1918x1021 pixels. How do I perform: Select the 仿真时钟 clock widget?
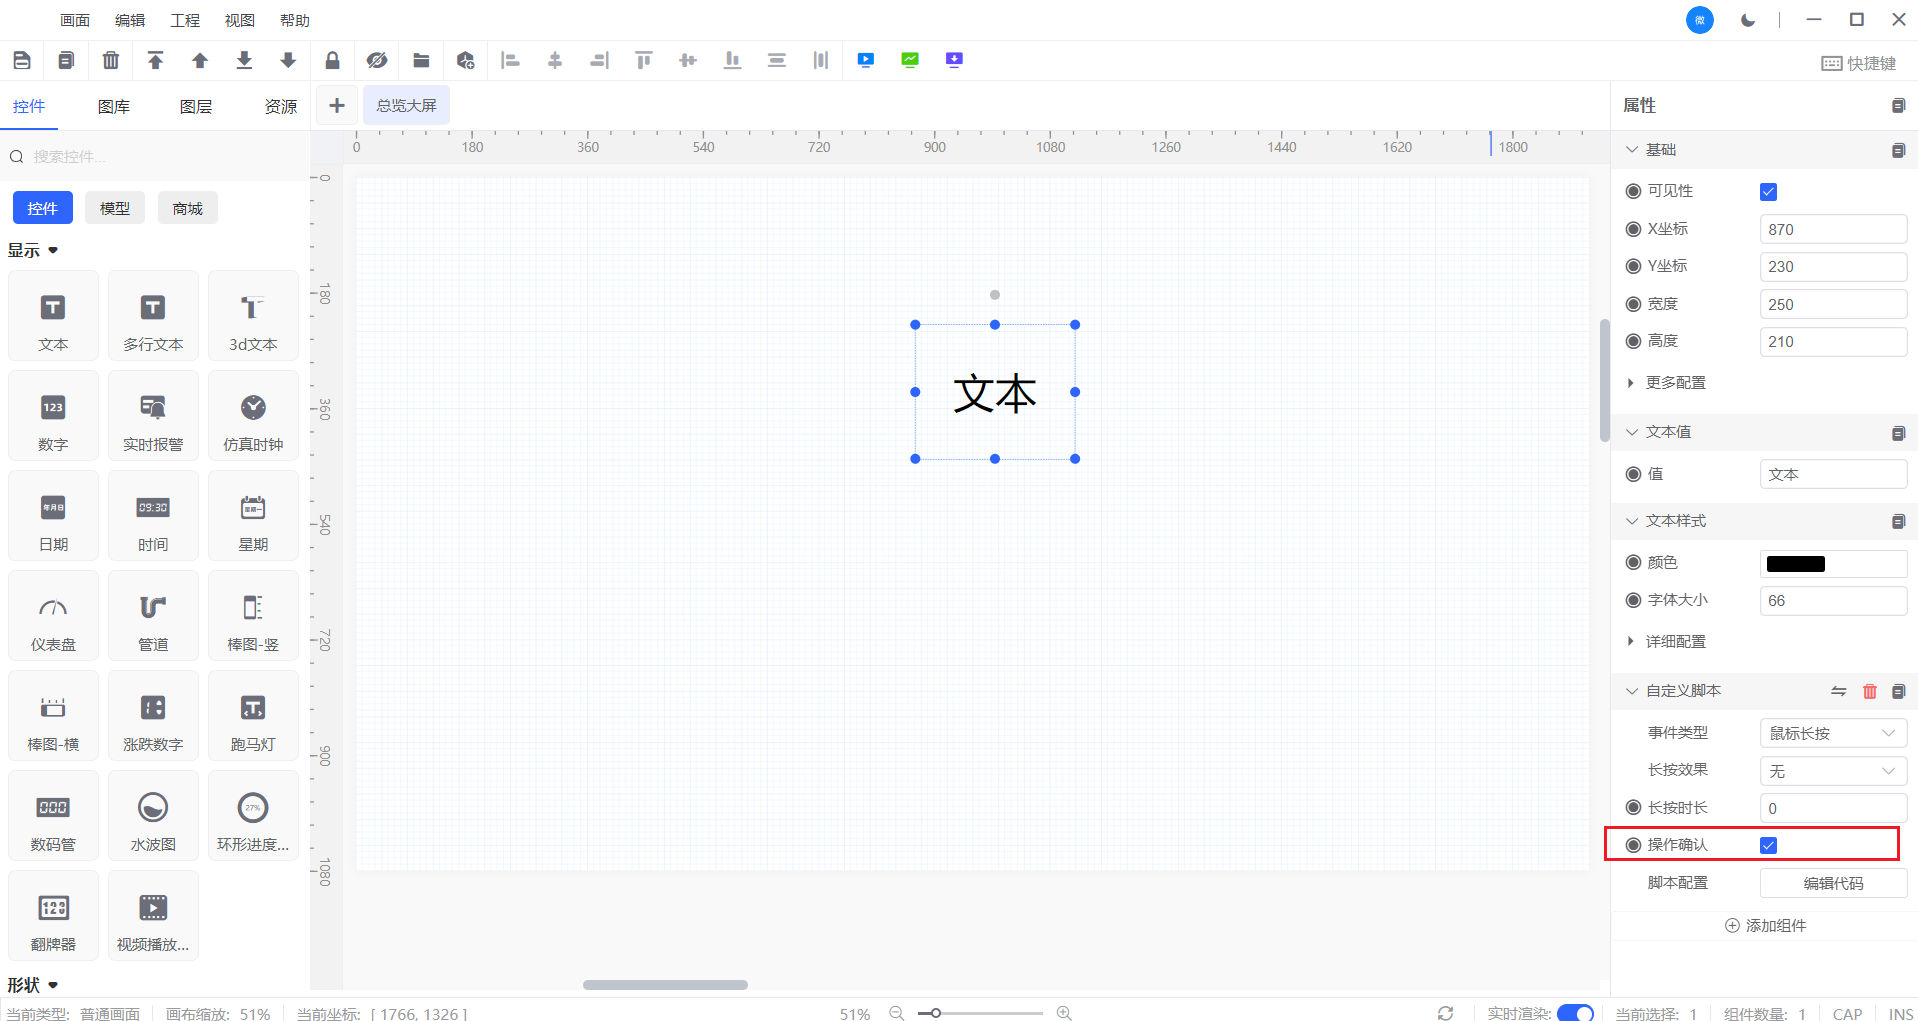(253, 416)
